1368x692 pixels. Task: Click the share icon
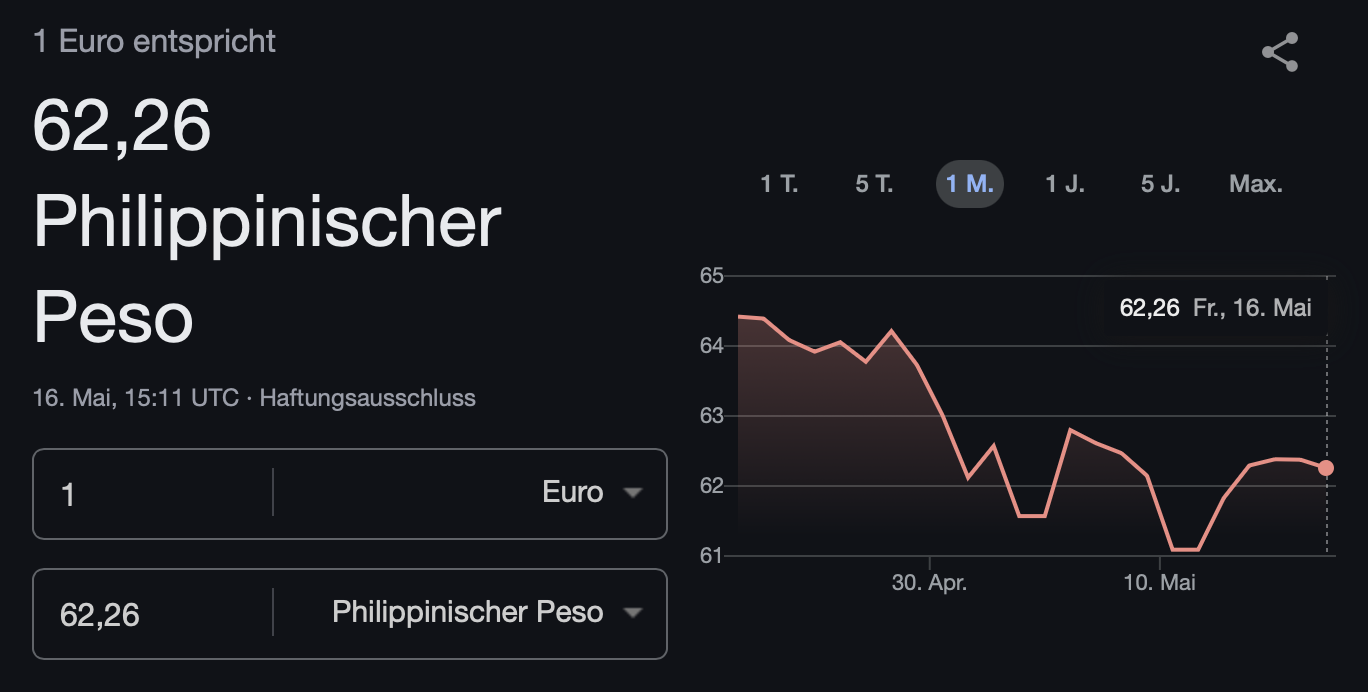[1279, 52]
